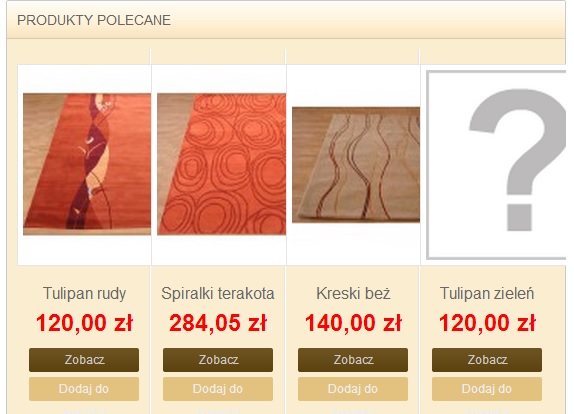
Task: Open the Tulipan rudy rug image
Action: tap(87, 164)
